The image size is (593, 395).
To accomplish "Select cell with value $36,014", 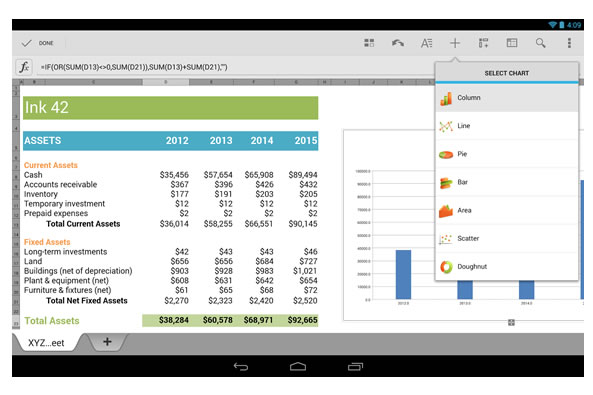I will (174, 224).
